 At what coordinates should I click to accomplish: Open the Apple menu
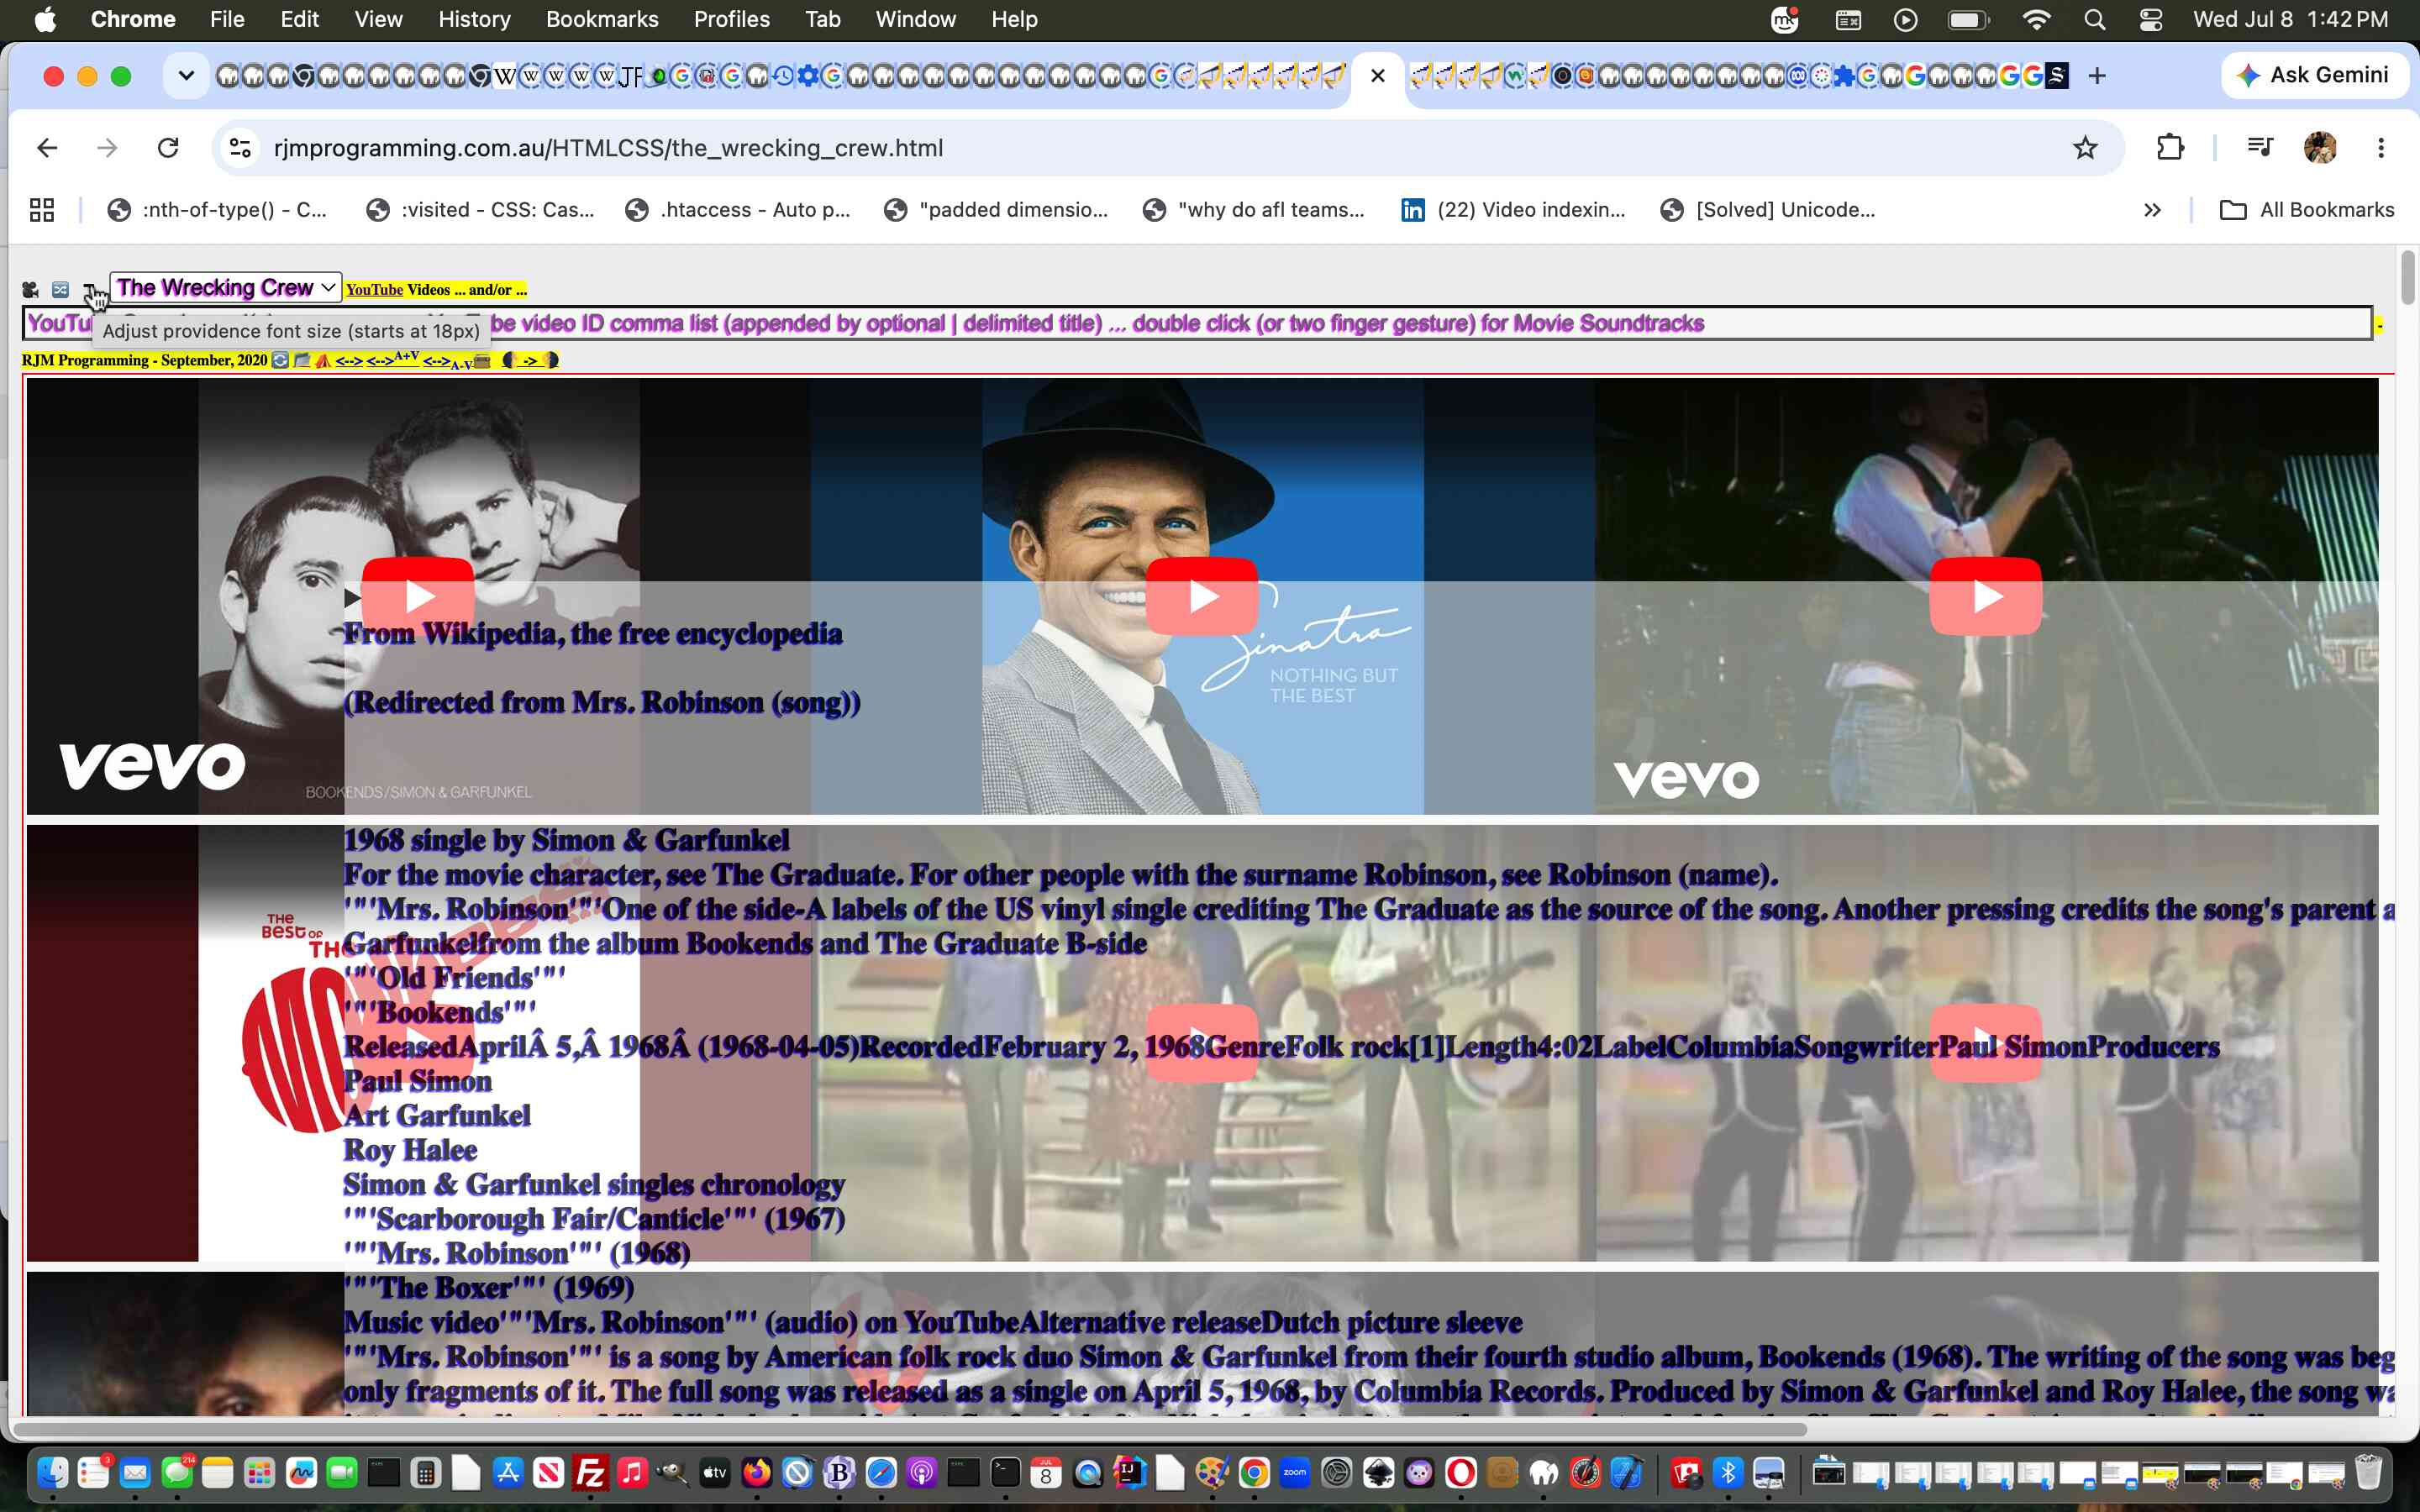tap(45, 19)
